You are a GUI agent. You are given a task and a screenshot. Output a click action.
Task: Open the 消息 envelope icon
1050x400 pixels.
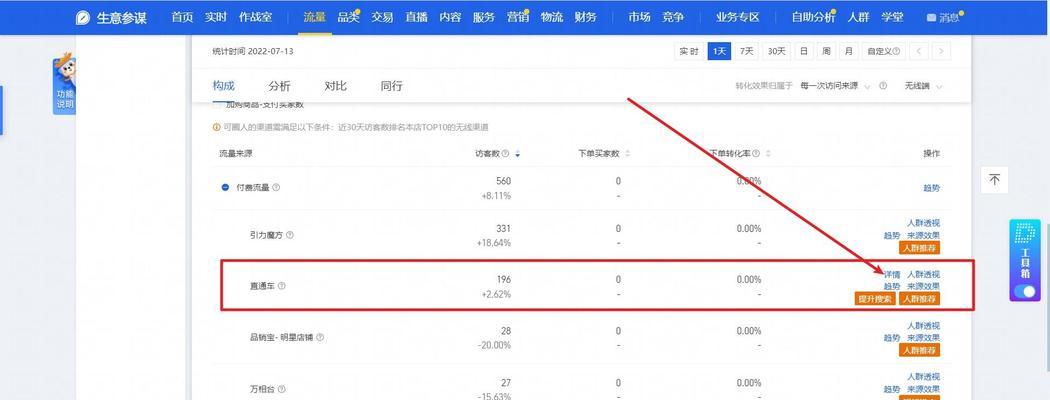pyautogui.click(x=931, y=18)
